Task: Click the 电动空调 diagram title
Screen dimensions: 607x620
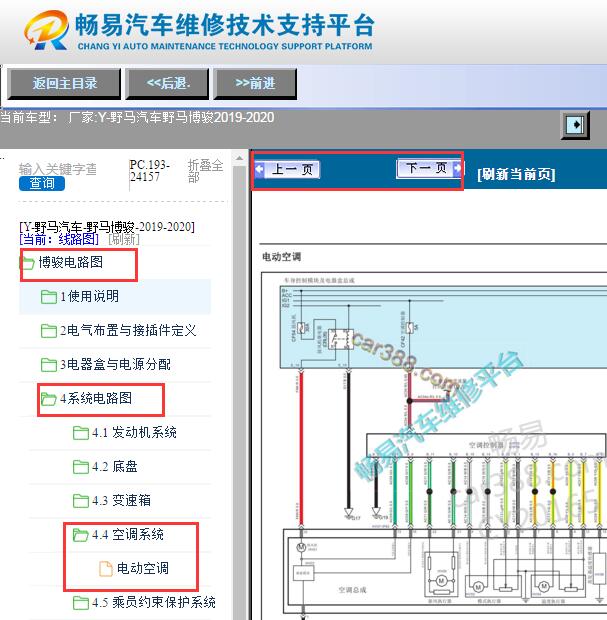Action: 282,257
